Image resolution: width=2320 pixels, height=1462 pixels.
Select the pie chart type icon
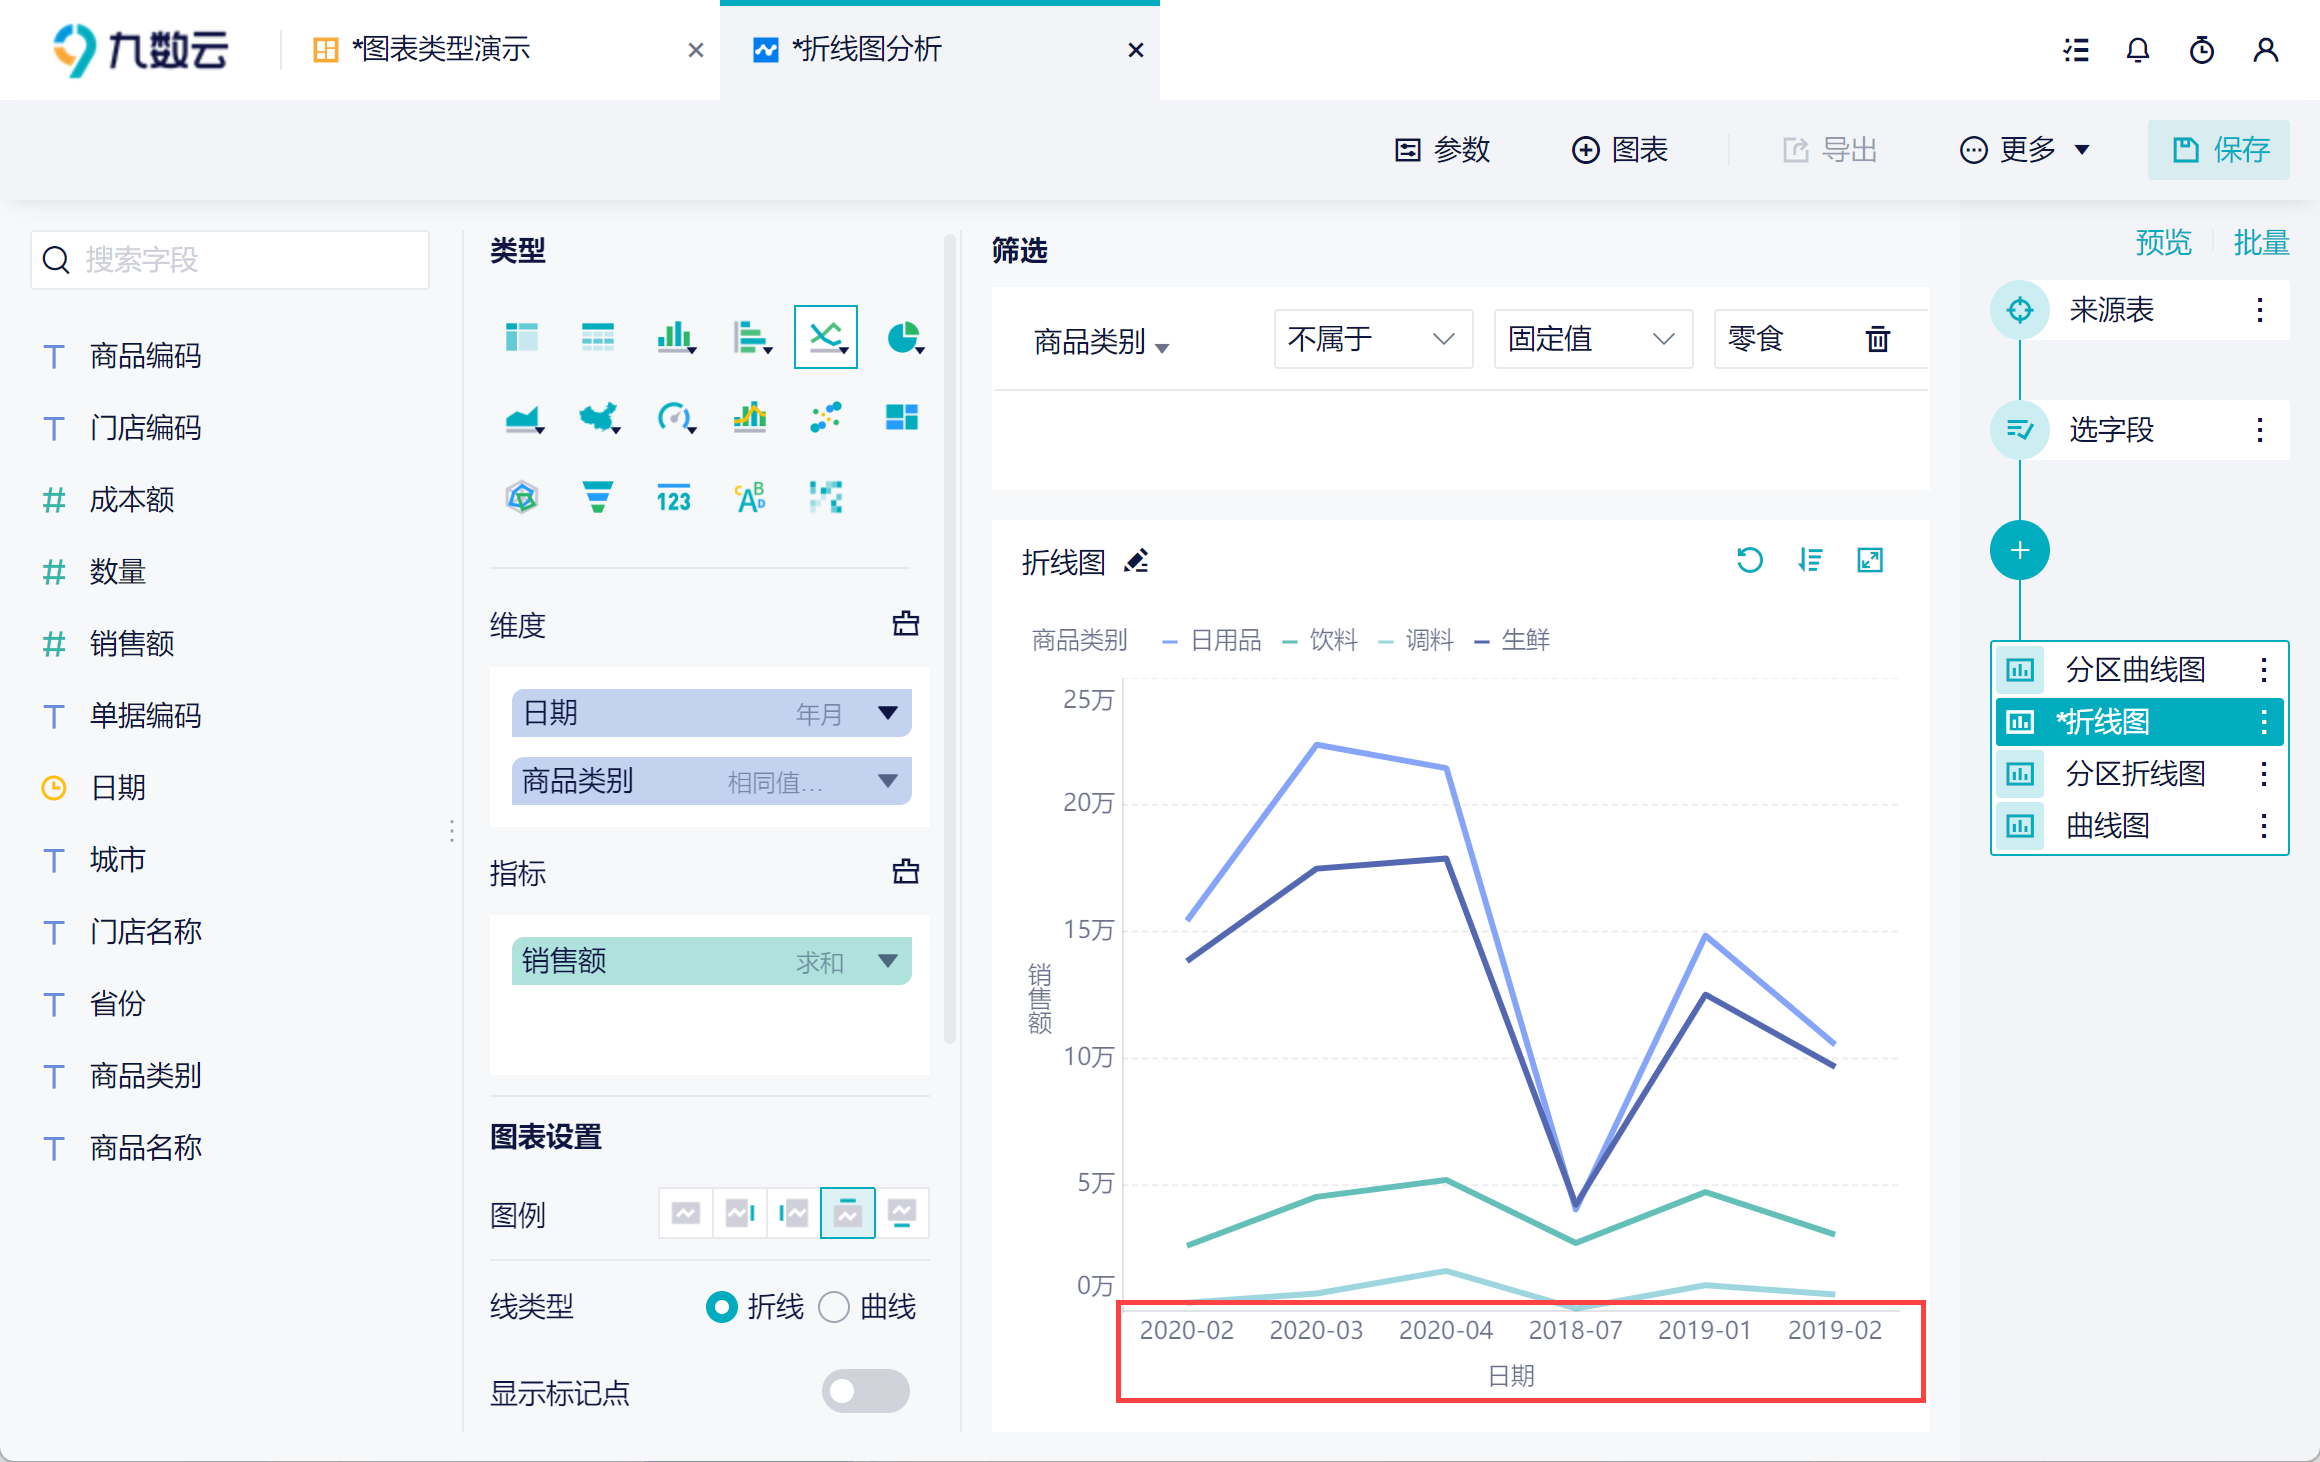903,338
